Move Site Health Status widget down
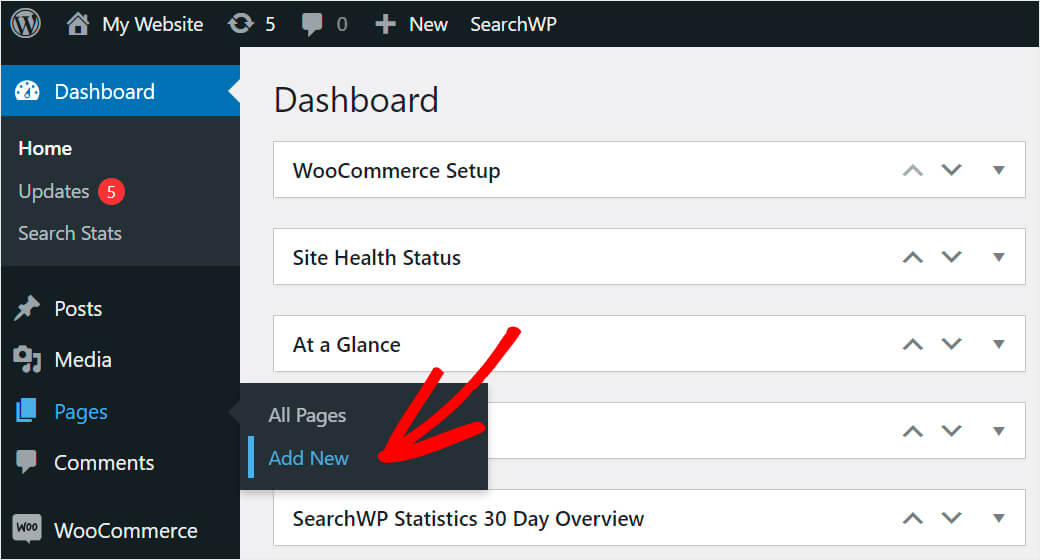Image resolution: width=1040 pixels, height=560 pixels. click(x=952, y=257)
